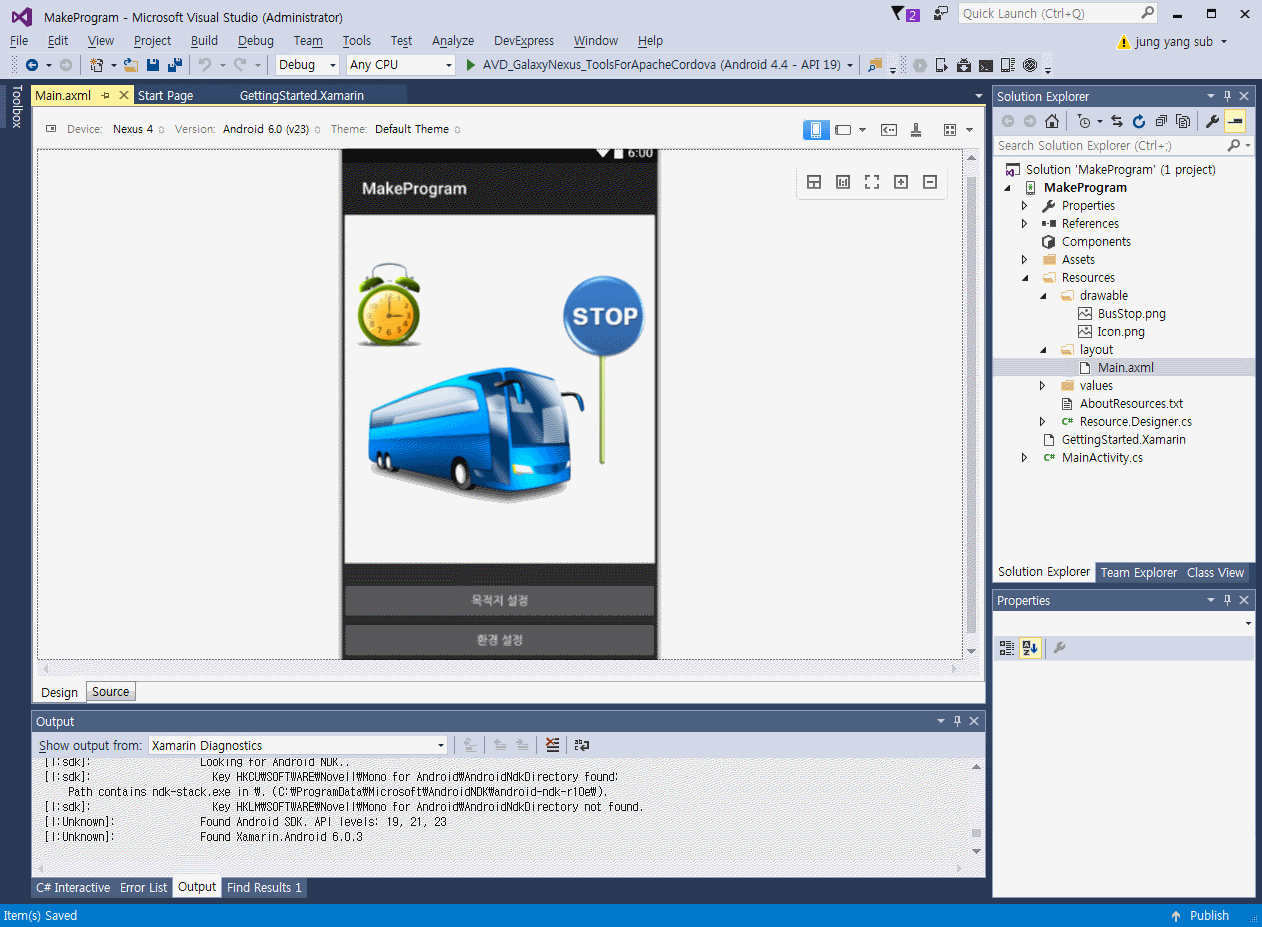The width and height of the screenshot is (1262, 927).
Task: Click the designer vertical scrollbar
Action: click(970, 403)
